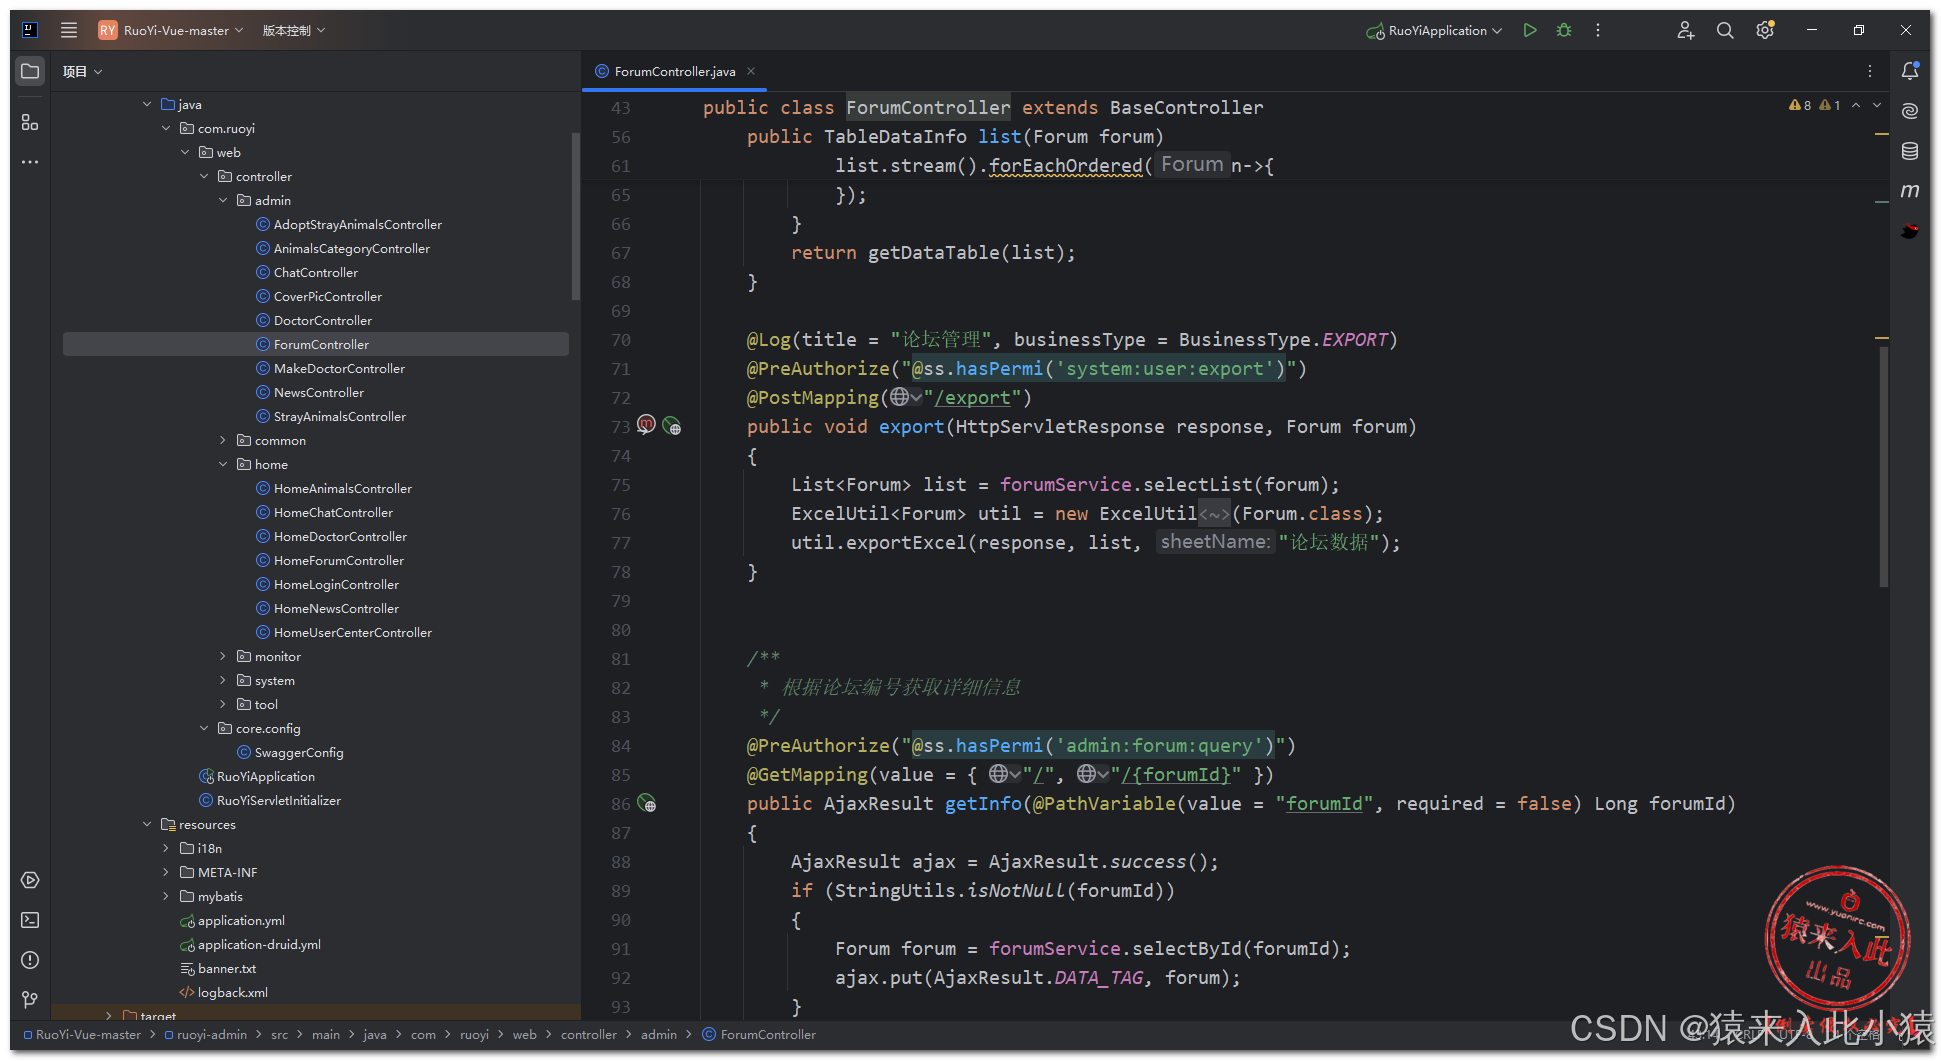1941x1061 pixels.
Task: Open the red bird plugin panel
Action: (1910, 231)
